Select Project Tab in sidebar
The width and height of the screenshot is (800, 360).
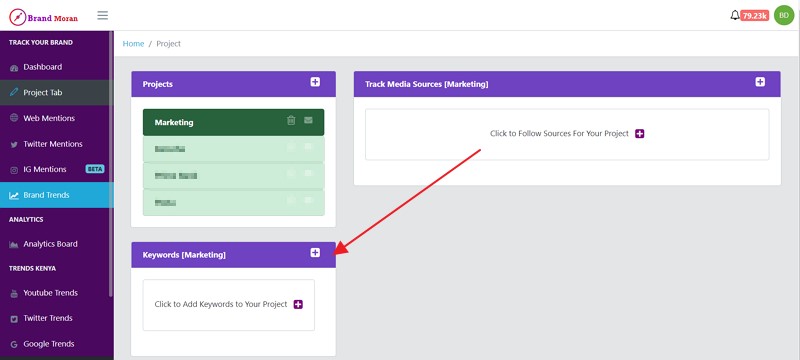[x=57, y=92]
